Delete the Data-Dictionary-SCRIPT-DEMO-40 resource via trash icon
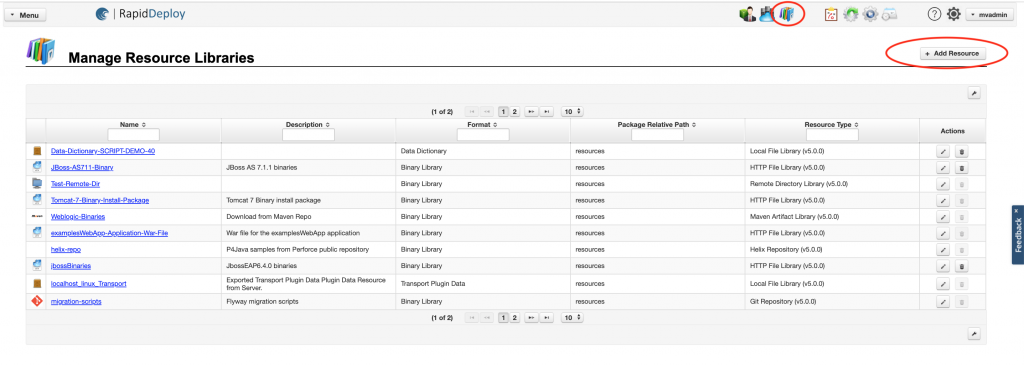Screen dimensions: 1024x365 (961, 151)
